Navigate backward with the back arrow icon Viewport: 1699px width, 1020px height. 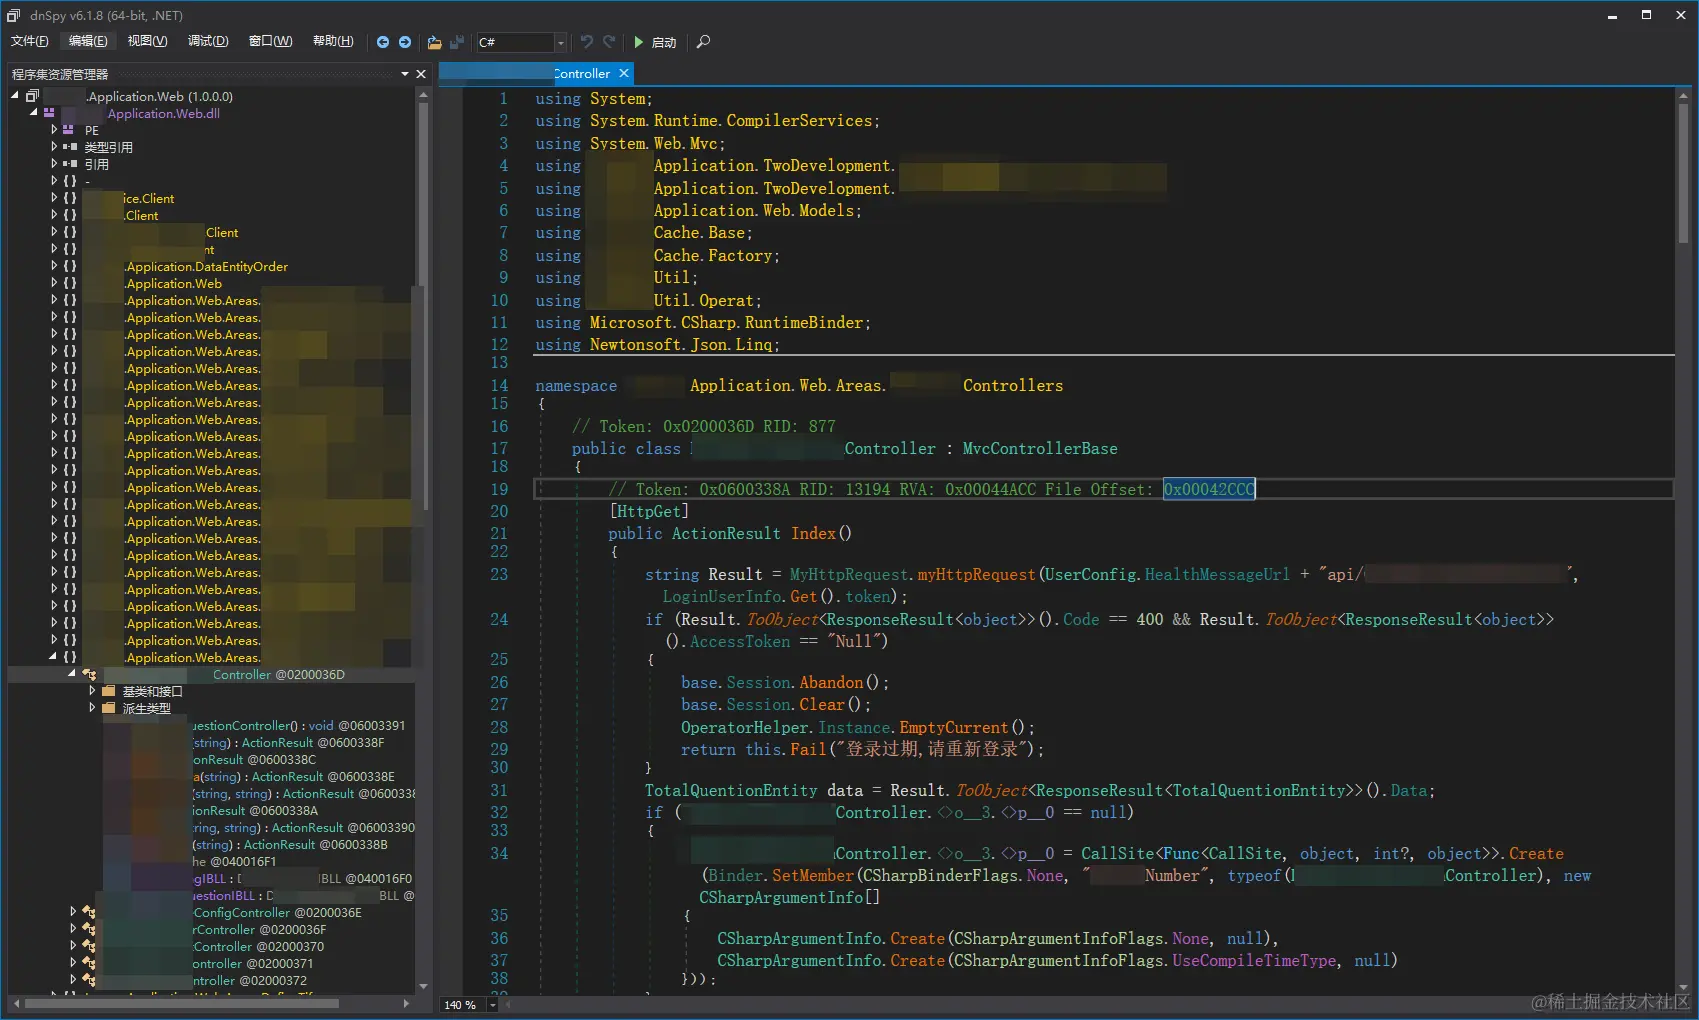click(382, 42)
